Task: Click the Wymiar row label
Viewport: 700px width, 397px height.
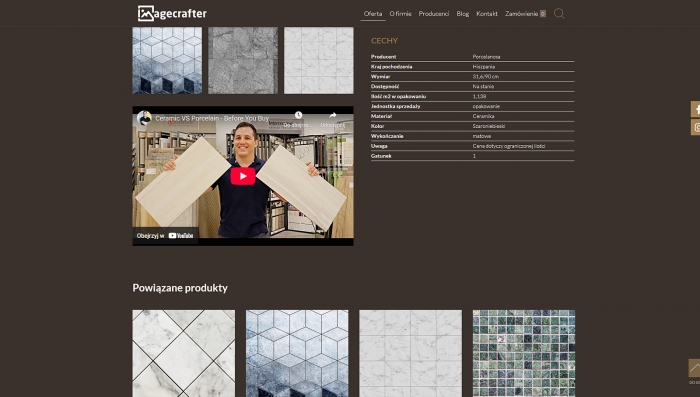Action: click(x=380, y=76)
